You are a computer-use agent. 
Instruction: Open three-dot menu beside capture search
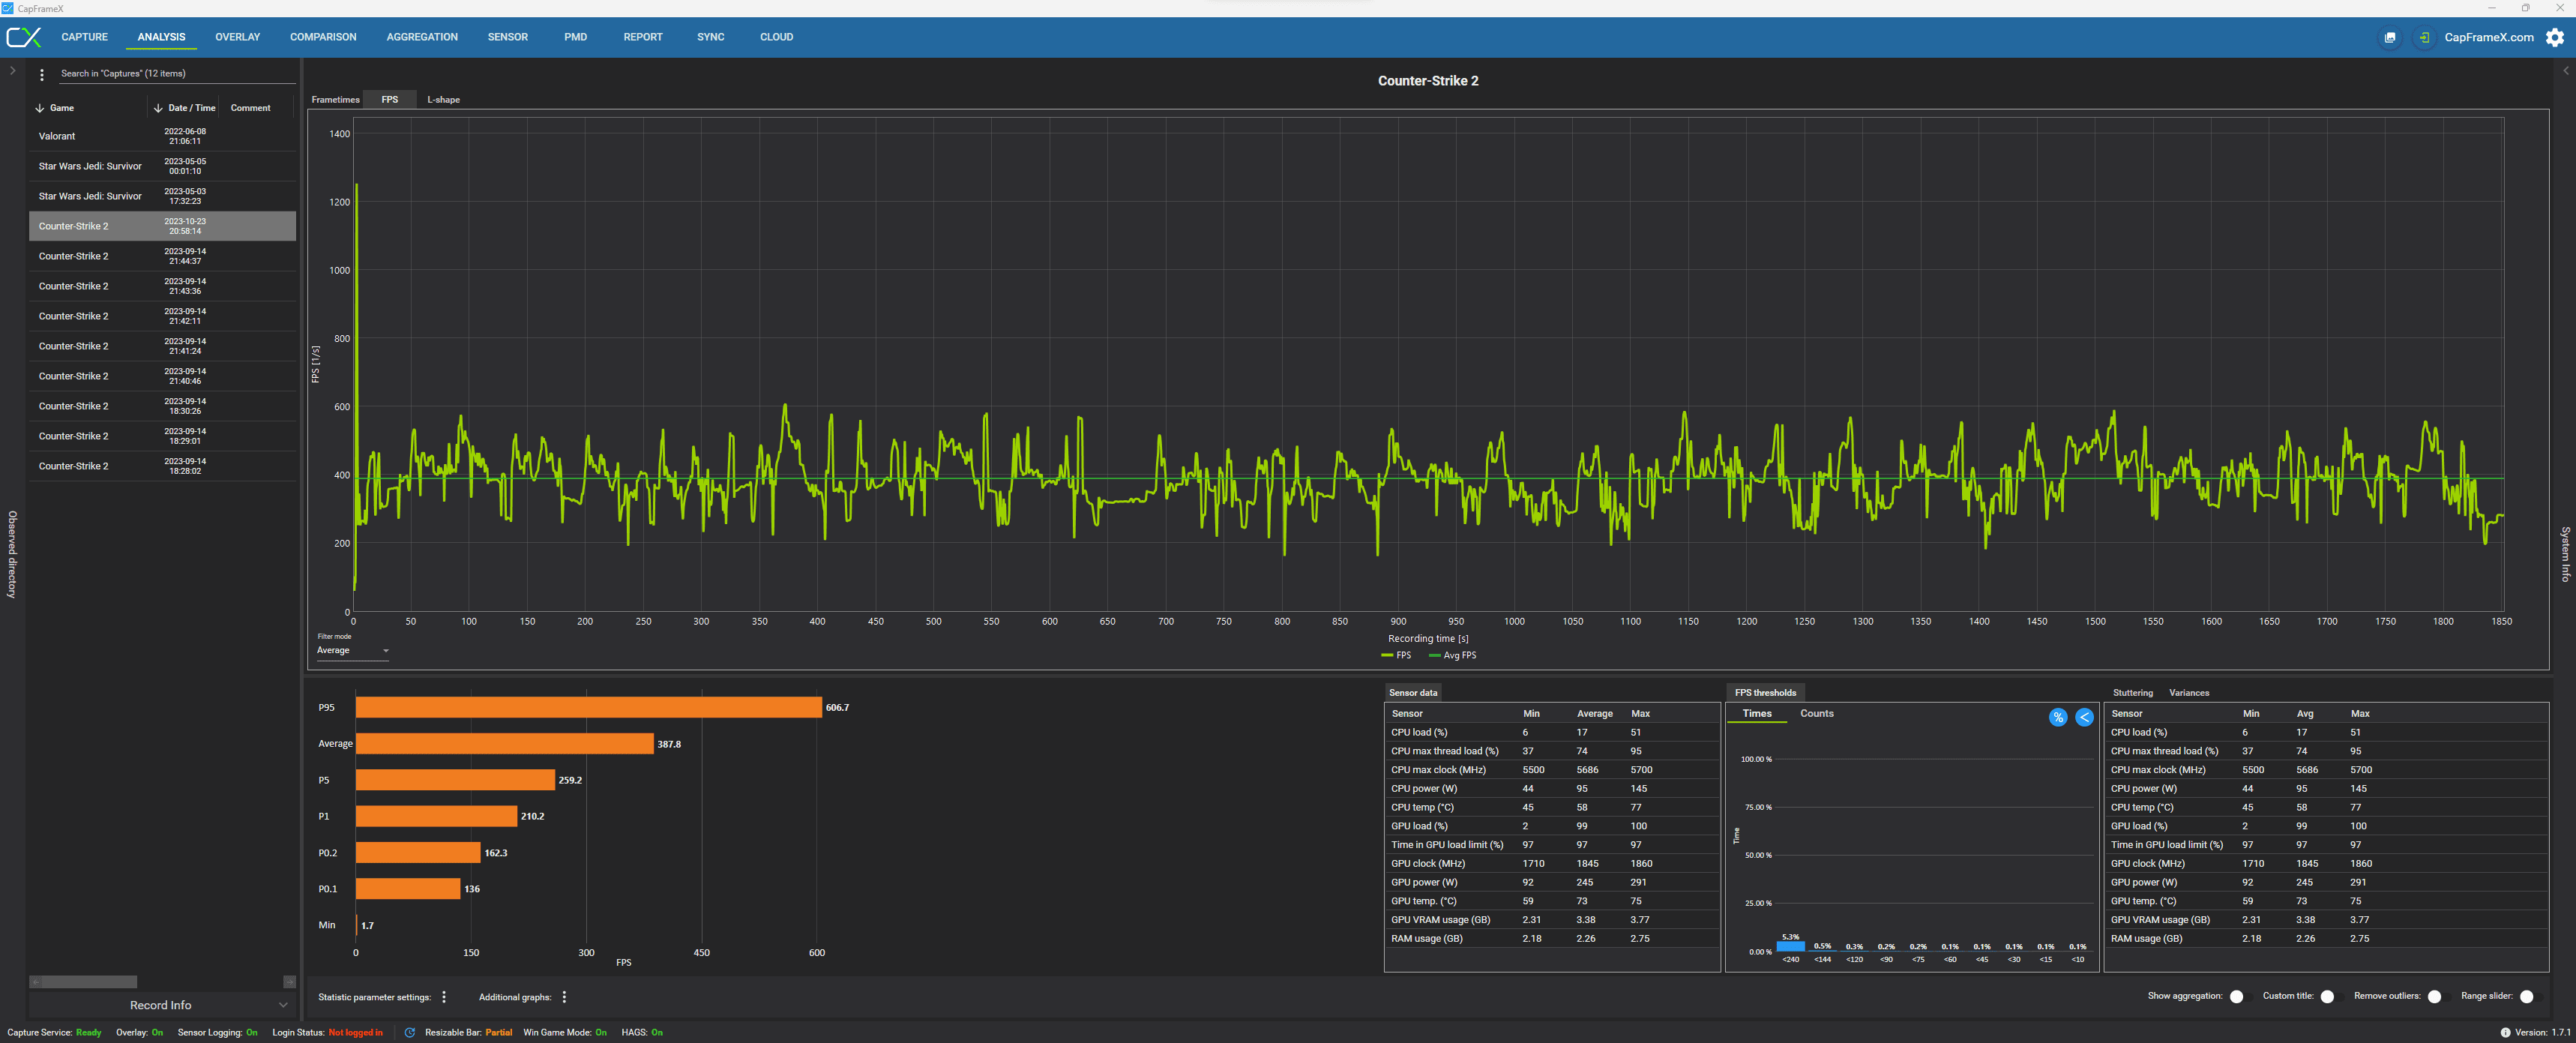[42, 74]
